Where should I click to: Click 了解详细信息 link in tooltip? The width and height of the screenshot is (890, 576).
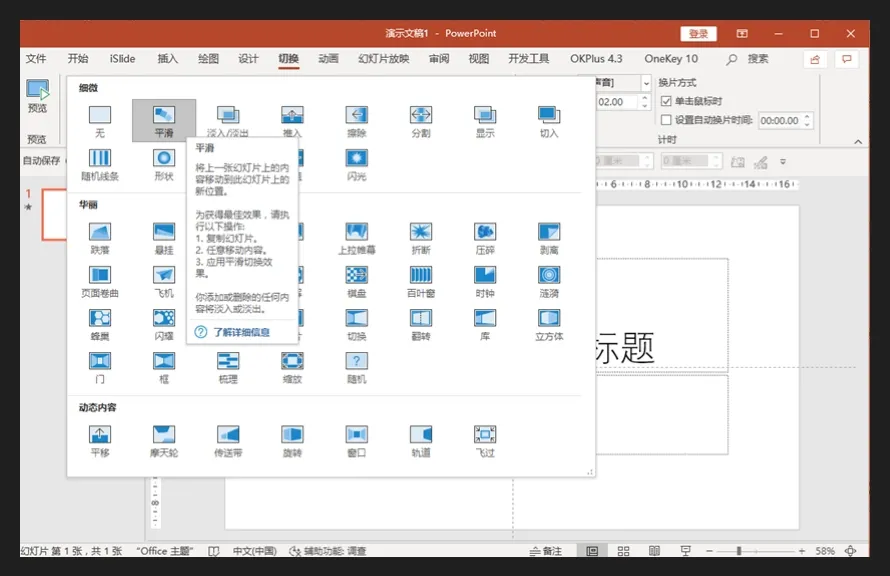point(241,332)
